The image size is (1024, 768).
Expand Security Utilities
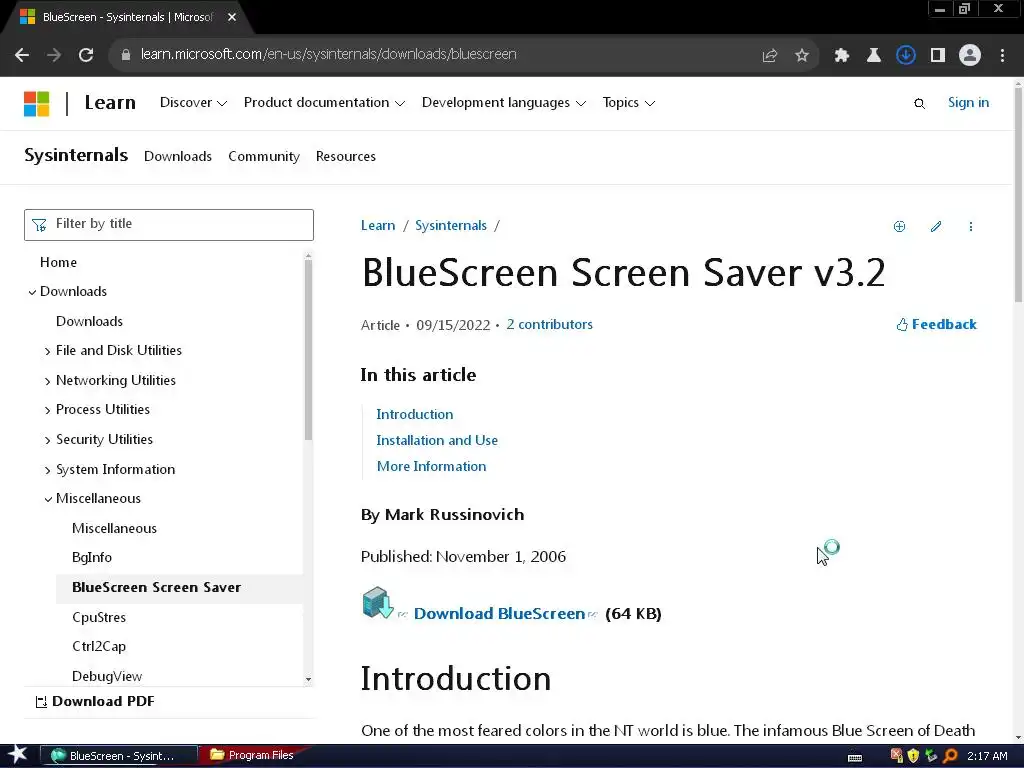[48, 440]
